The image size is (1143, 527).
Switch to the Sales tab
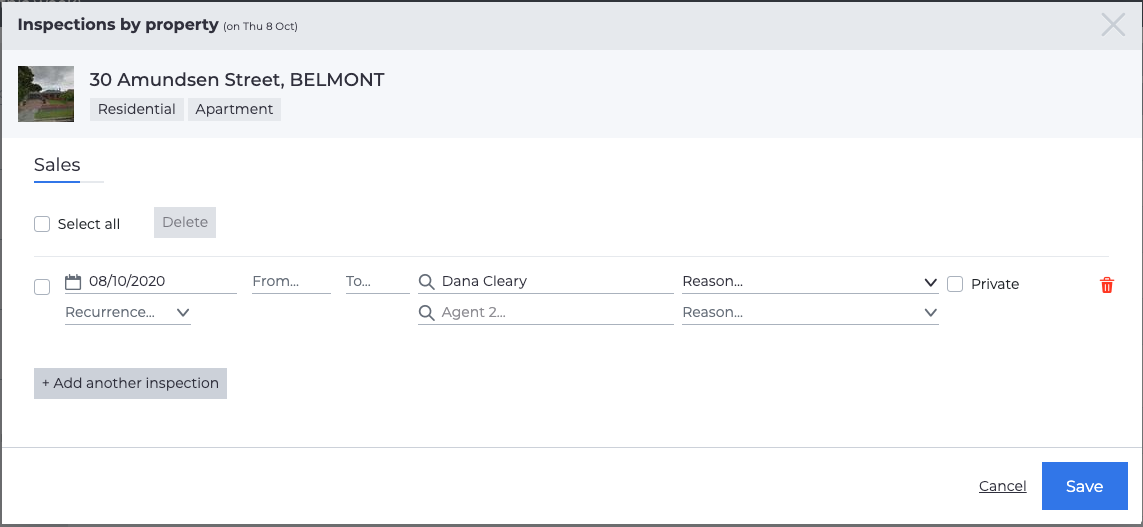(57, 165)
